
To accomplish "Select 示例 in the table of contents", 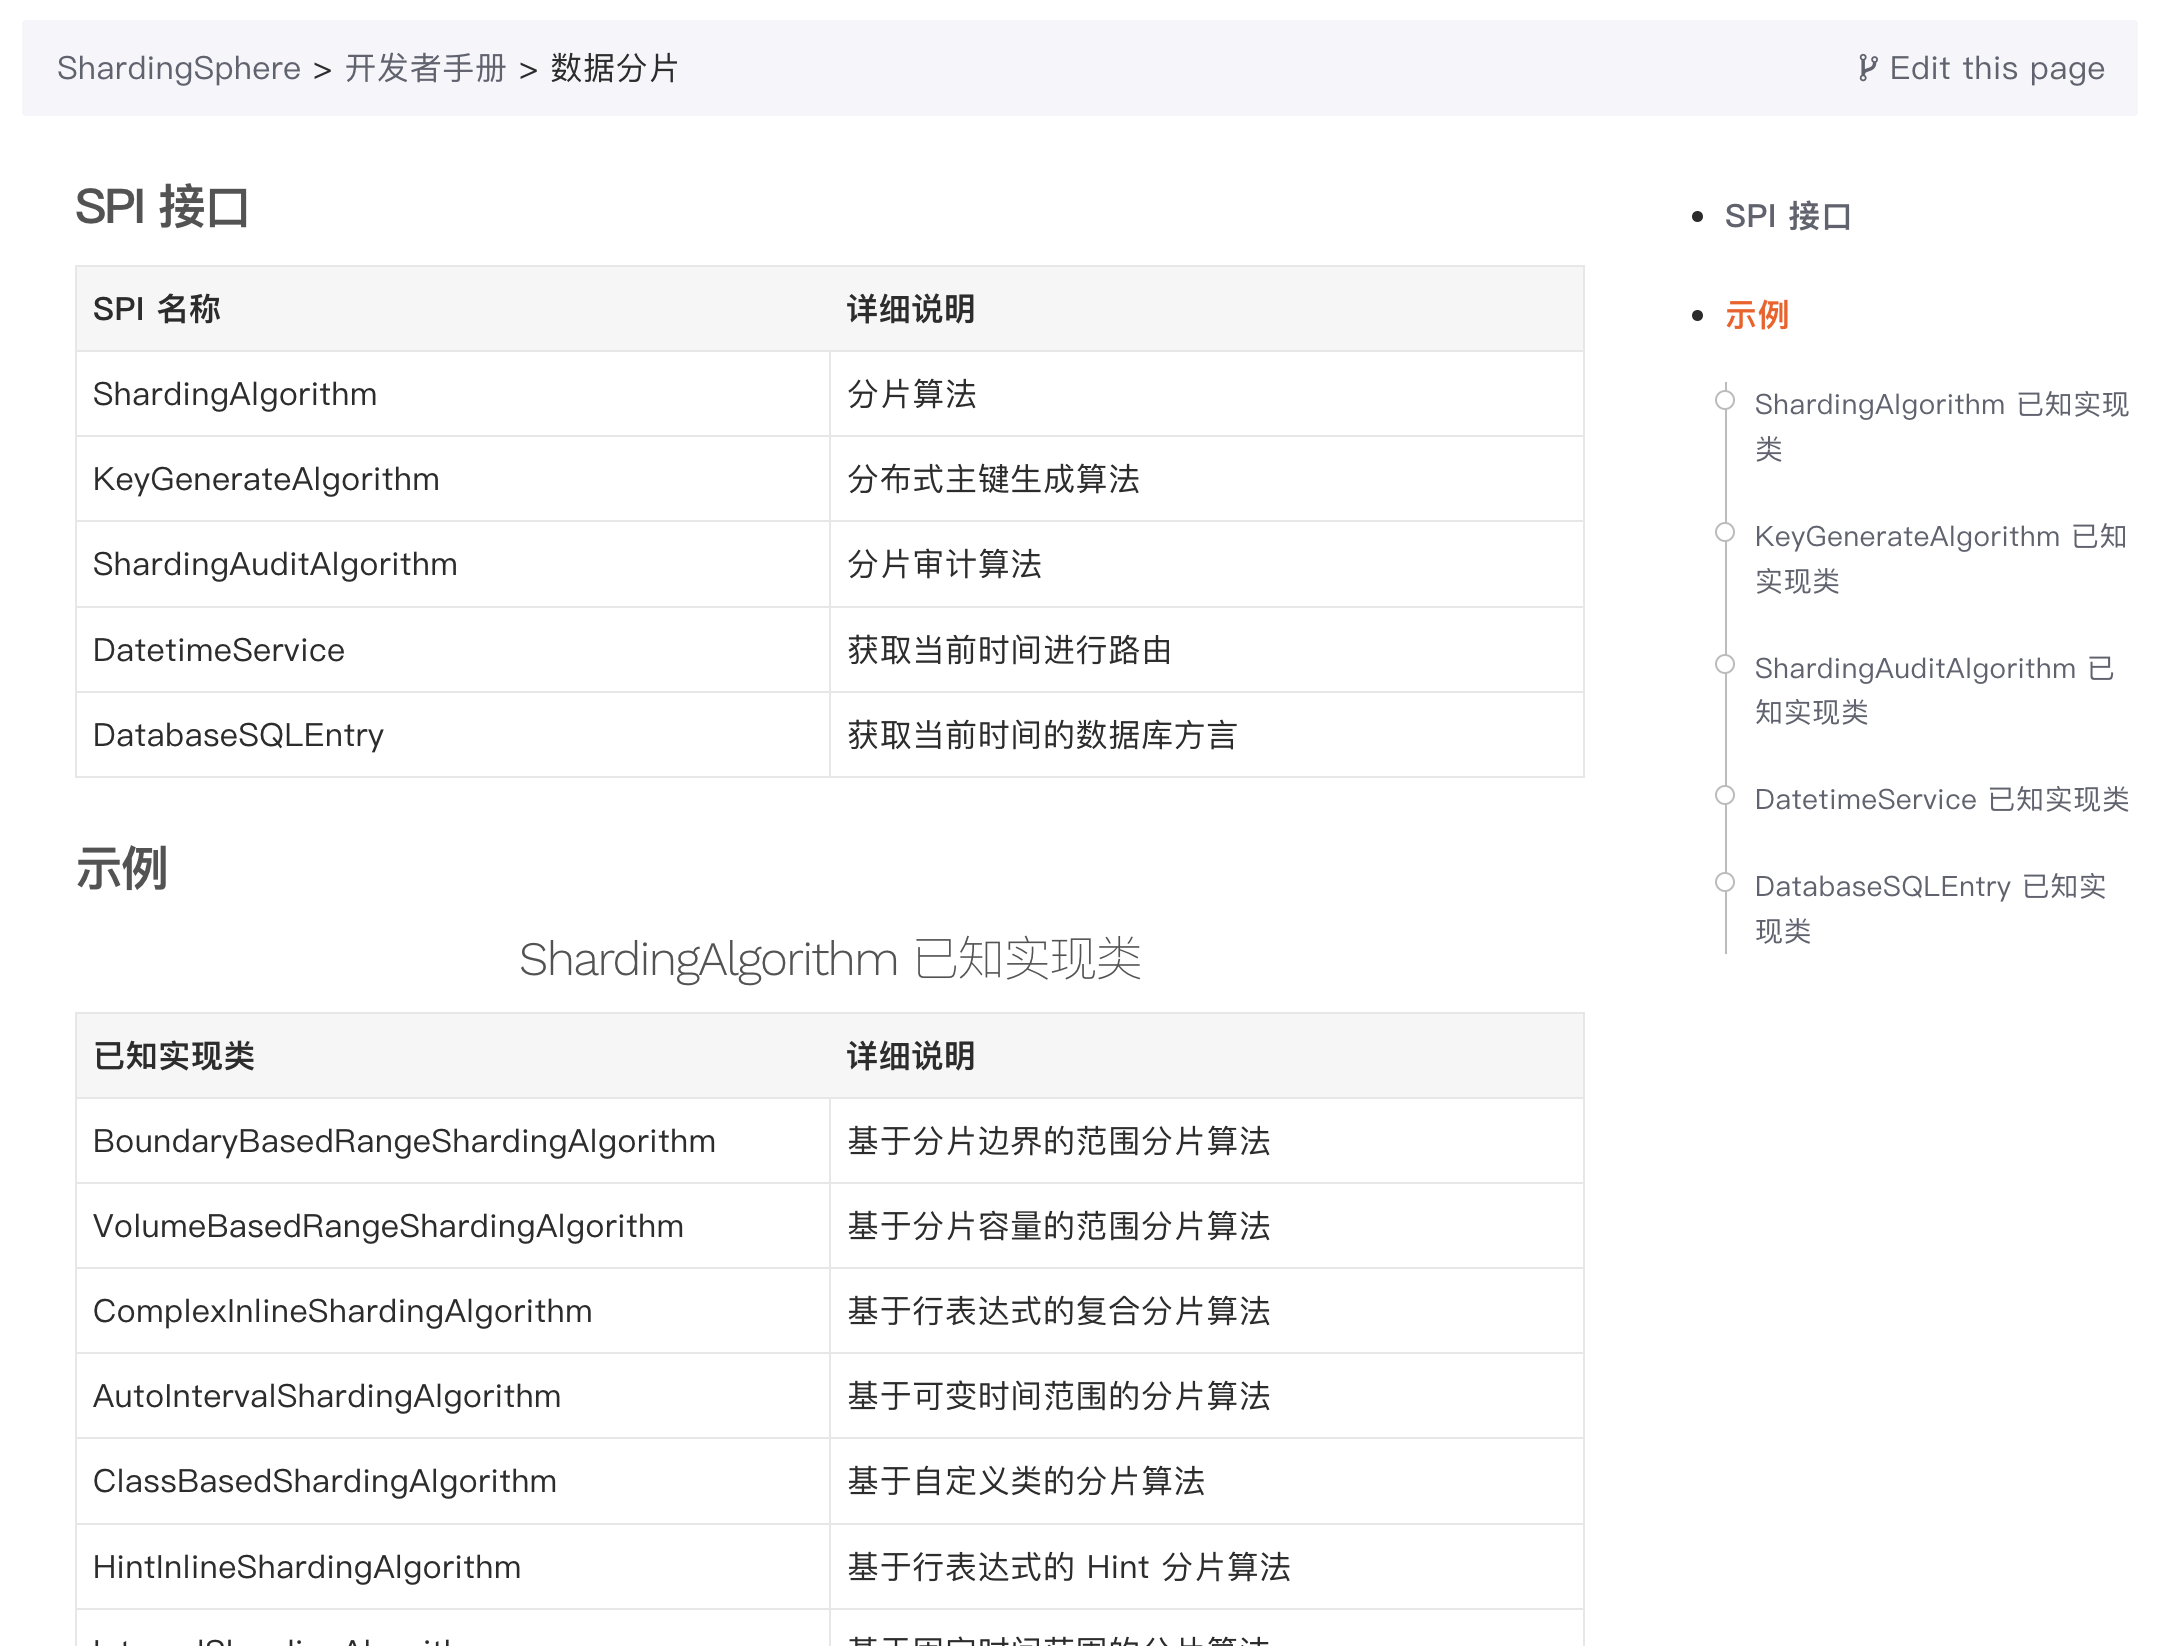I will click(x=1756, y=315).
